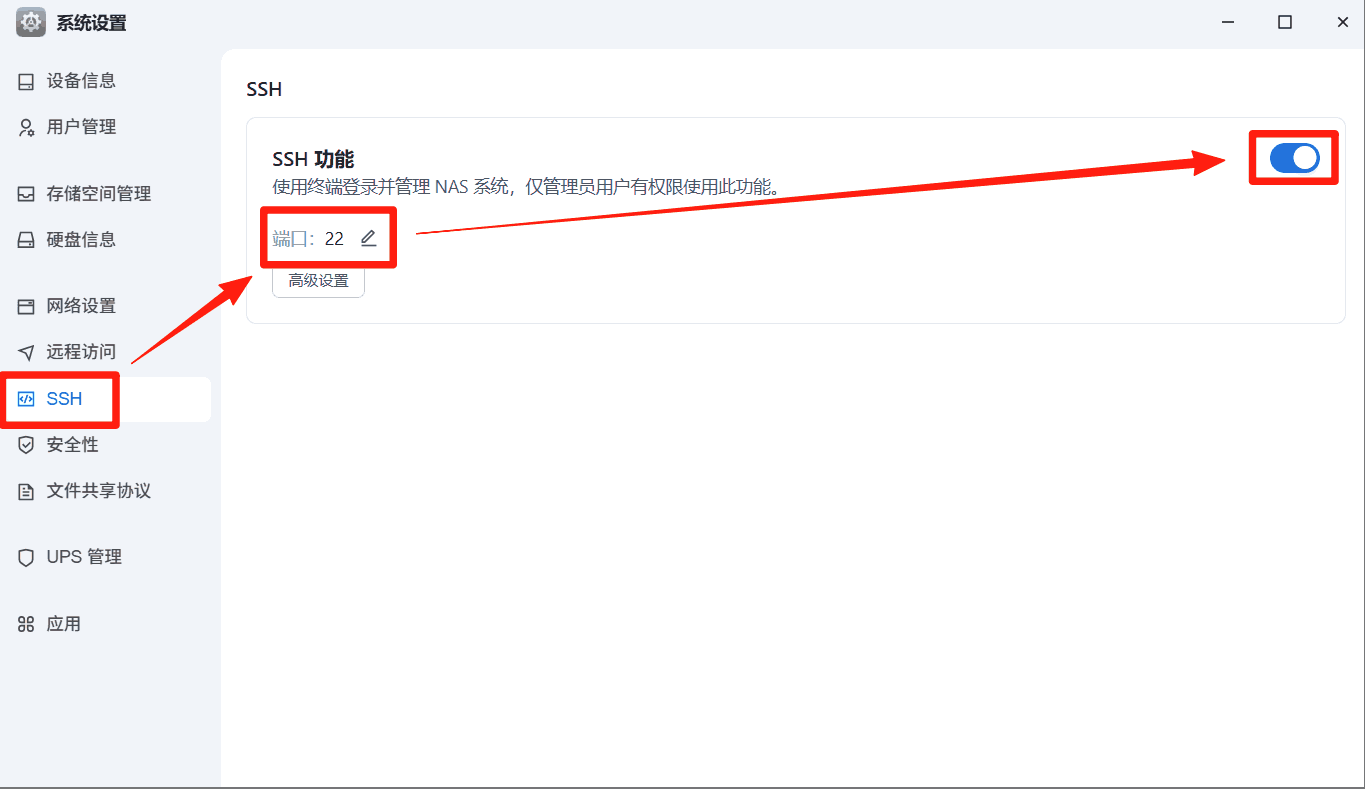Screen dimensions: 1365x789
Task: Open the 高级设置 advanced settings button
Action: [x=318, y=281]
